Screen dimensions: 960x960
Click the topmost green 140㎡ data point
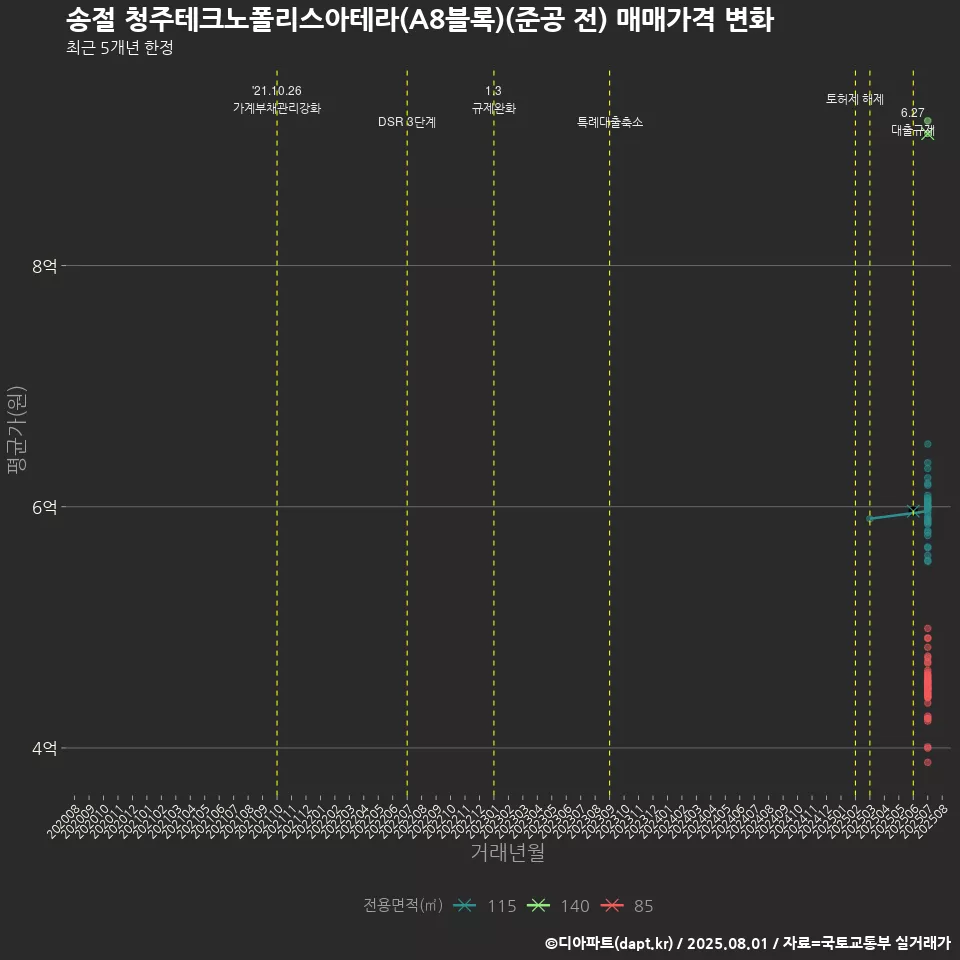click(x=928, y=121)
